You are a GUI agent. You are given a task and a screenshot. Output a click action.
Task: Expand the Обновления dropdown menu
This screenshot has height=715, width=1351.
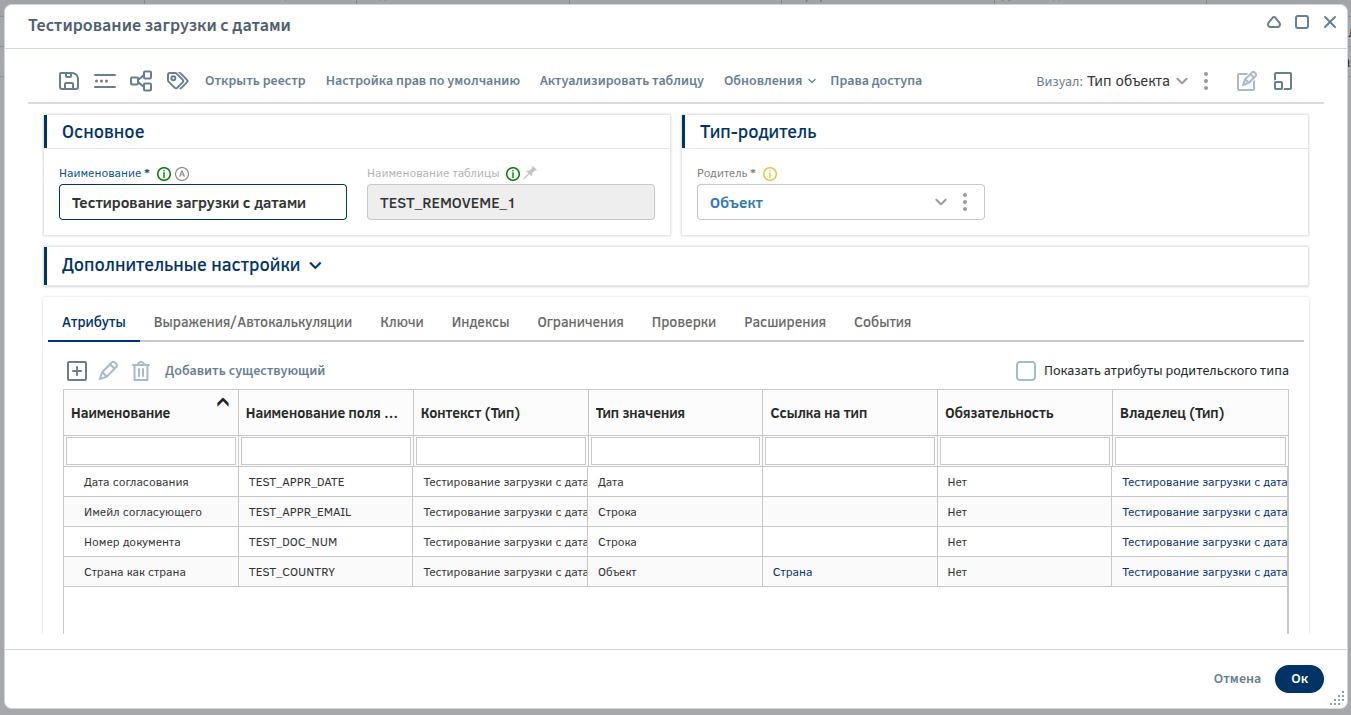(x=769, y=81)
